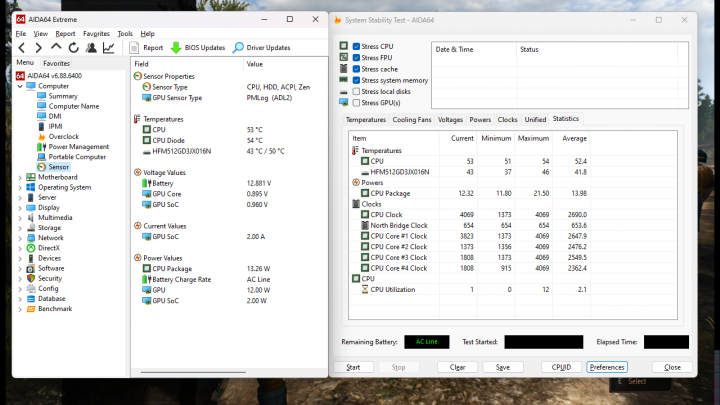Open Power Management in the tree
This screenshot has height=405, width=720.
(x=79, y=146)
